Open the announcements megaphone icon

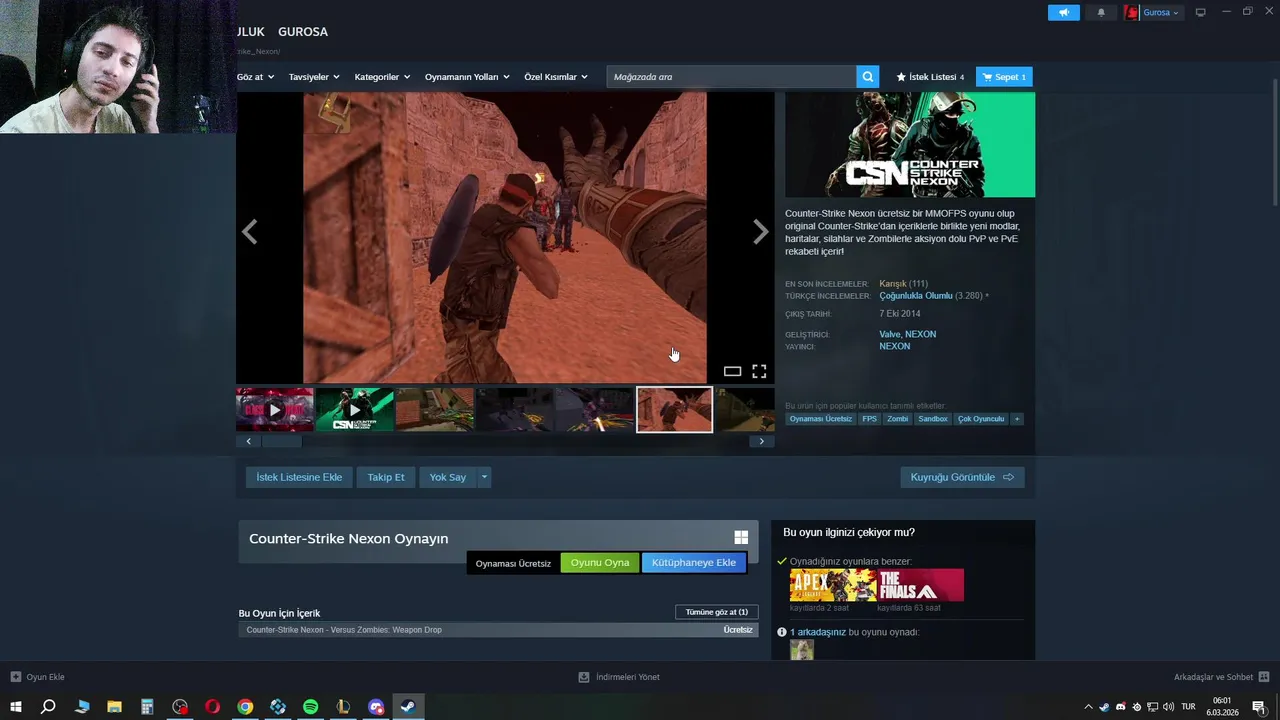(1064, 13)
